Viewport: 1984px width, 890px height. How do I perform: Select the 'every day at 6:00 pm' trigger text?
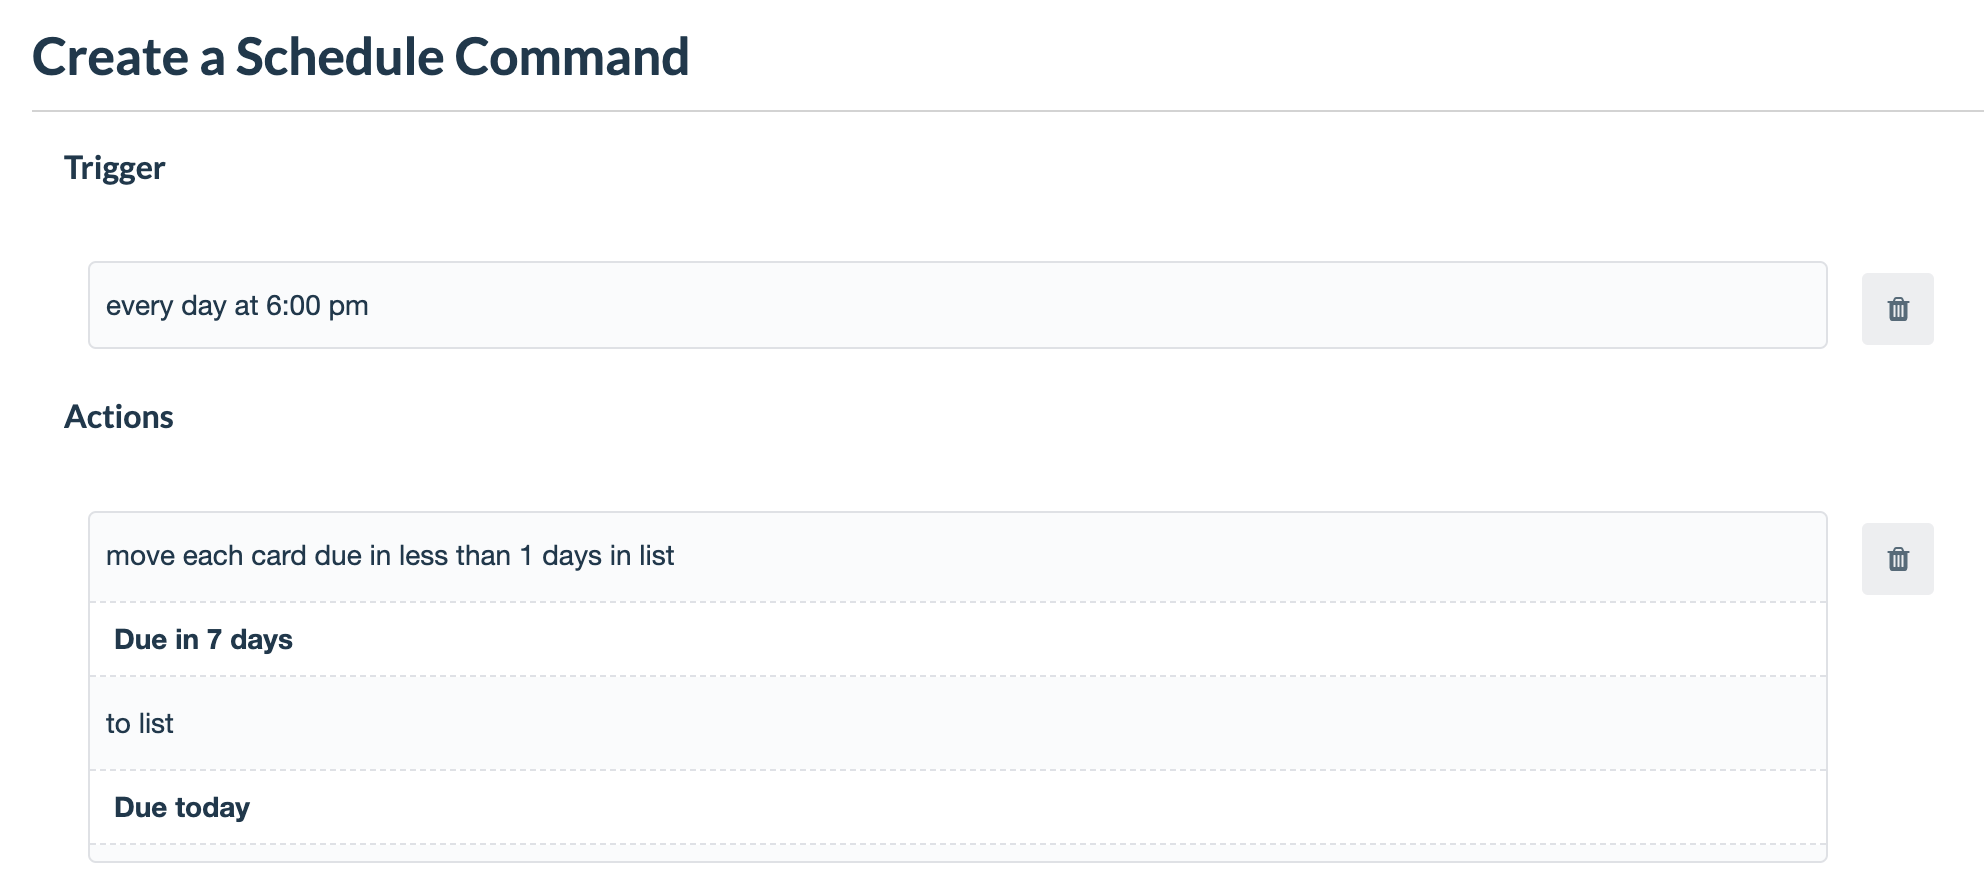237,306
